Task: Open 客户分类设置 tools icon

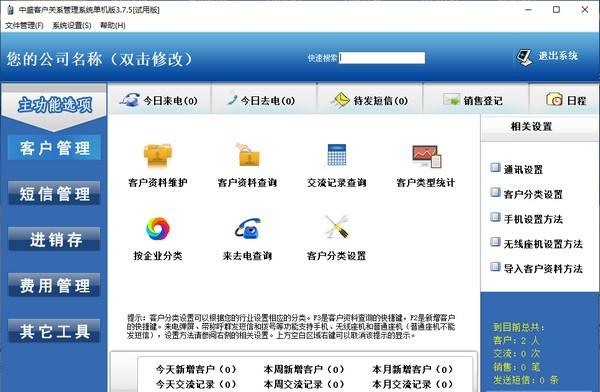Action: (337, 227)
